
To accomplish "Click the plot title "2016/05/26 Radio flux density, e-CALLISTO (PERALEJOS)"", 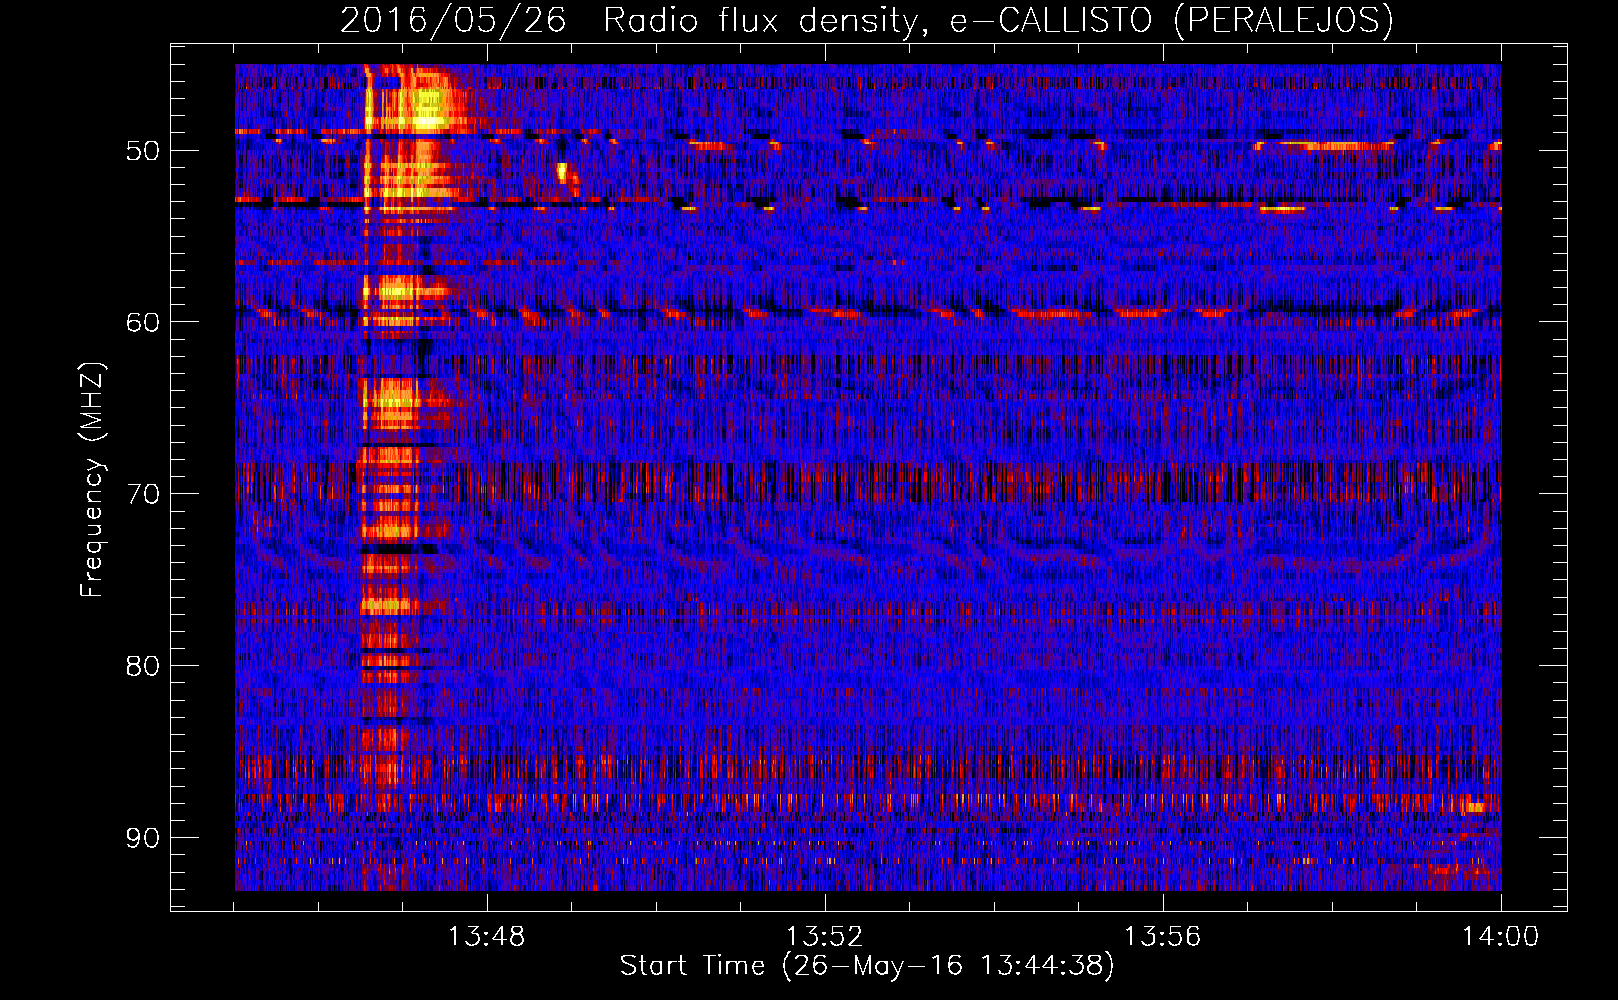I will click(x=867, y=20).
